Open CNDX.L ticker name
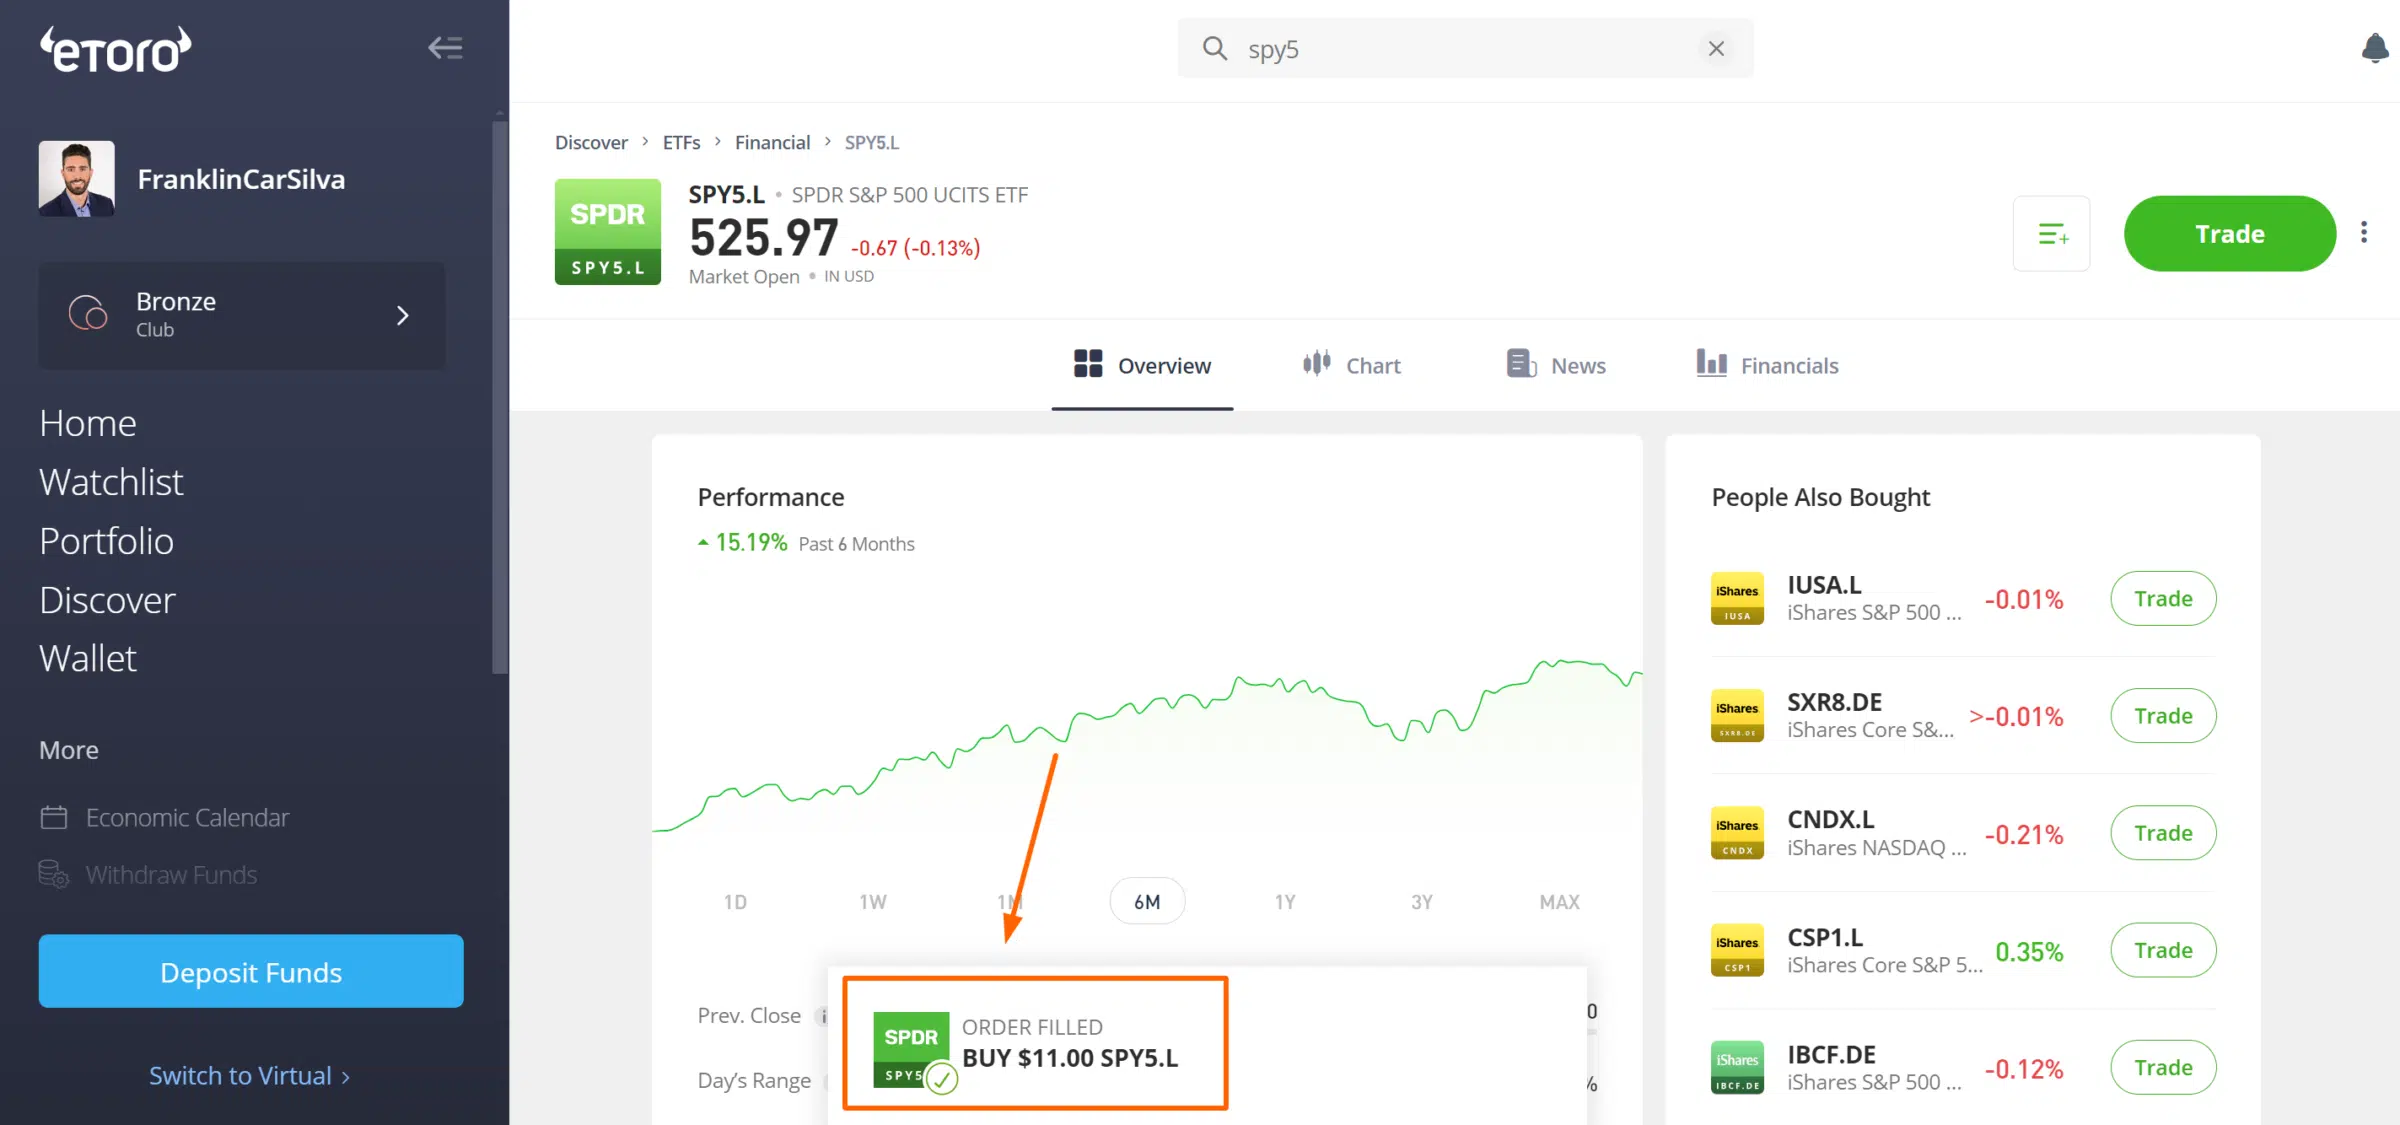This screenshot has height=1125, width=2400. pyautogui.click(x=1830, y=819)
